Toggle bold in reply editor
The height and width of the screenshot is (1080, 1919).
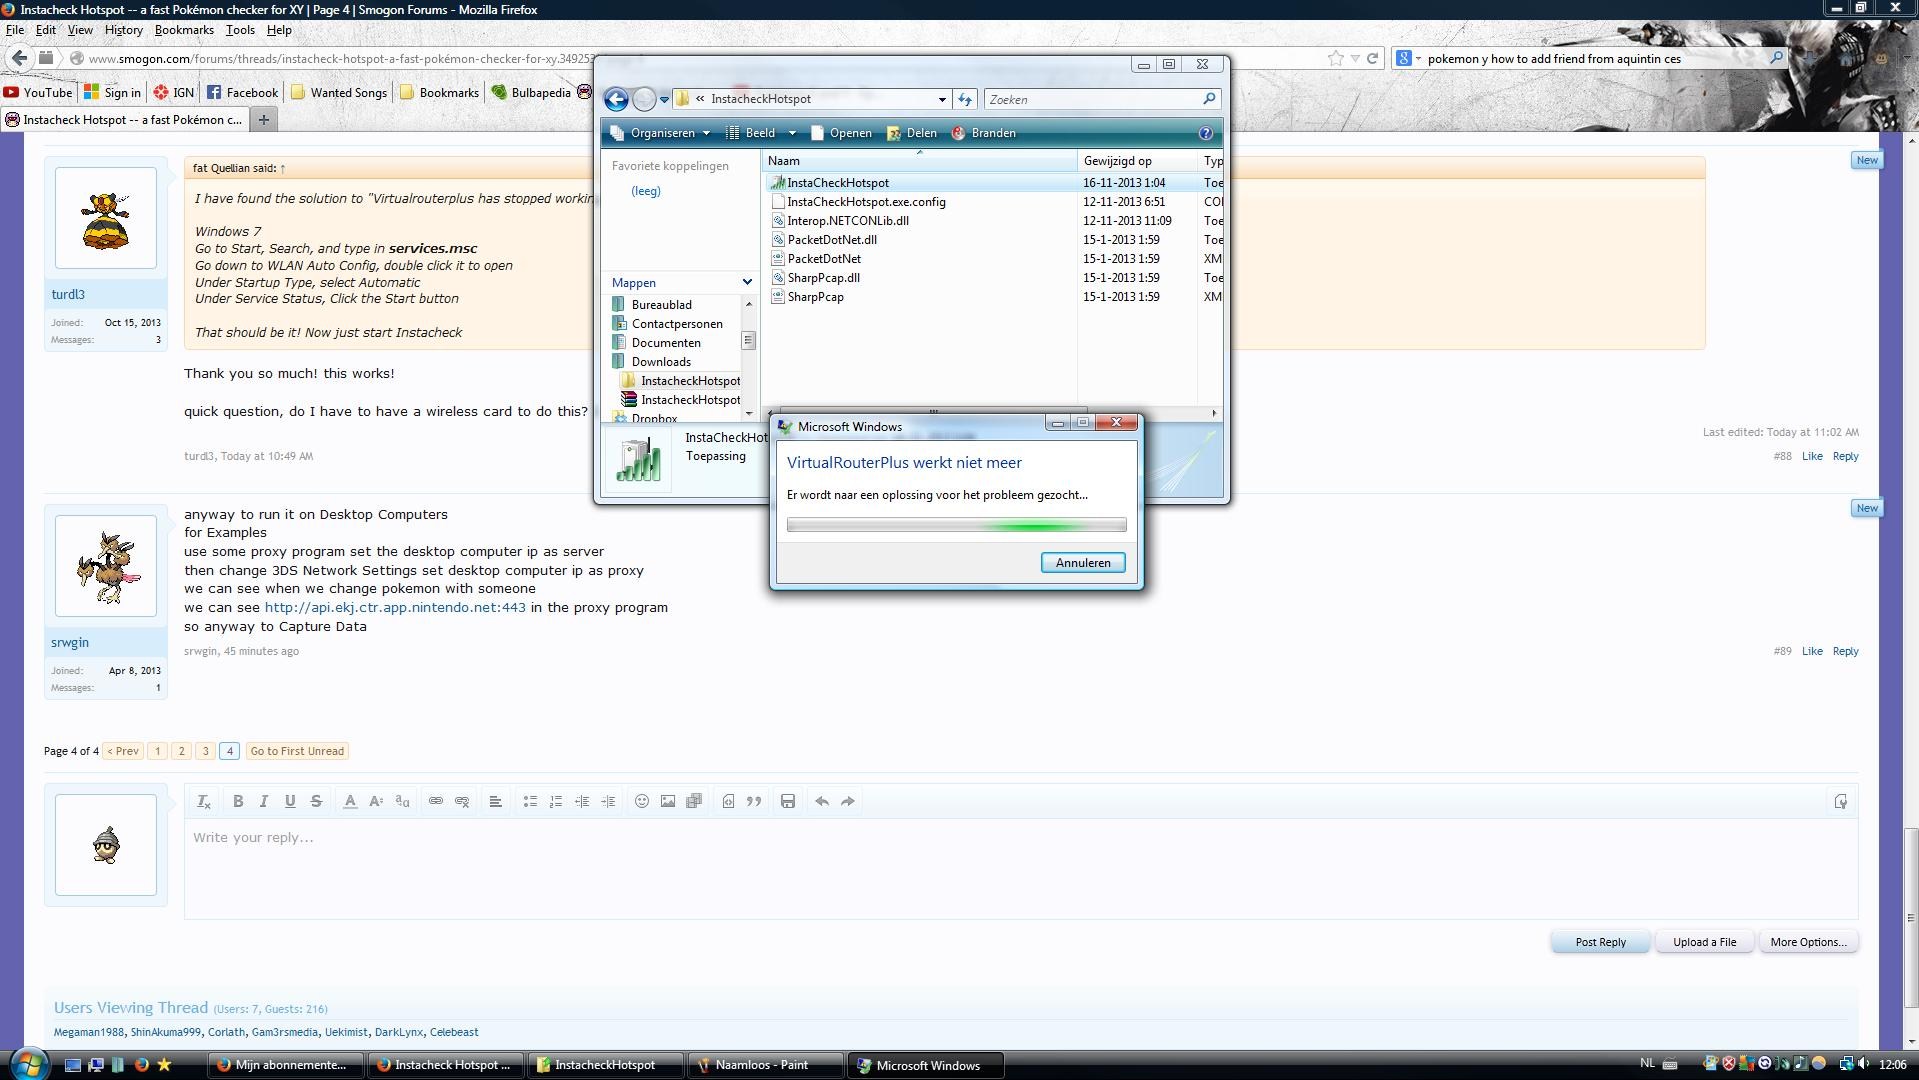click(238, 801)
